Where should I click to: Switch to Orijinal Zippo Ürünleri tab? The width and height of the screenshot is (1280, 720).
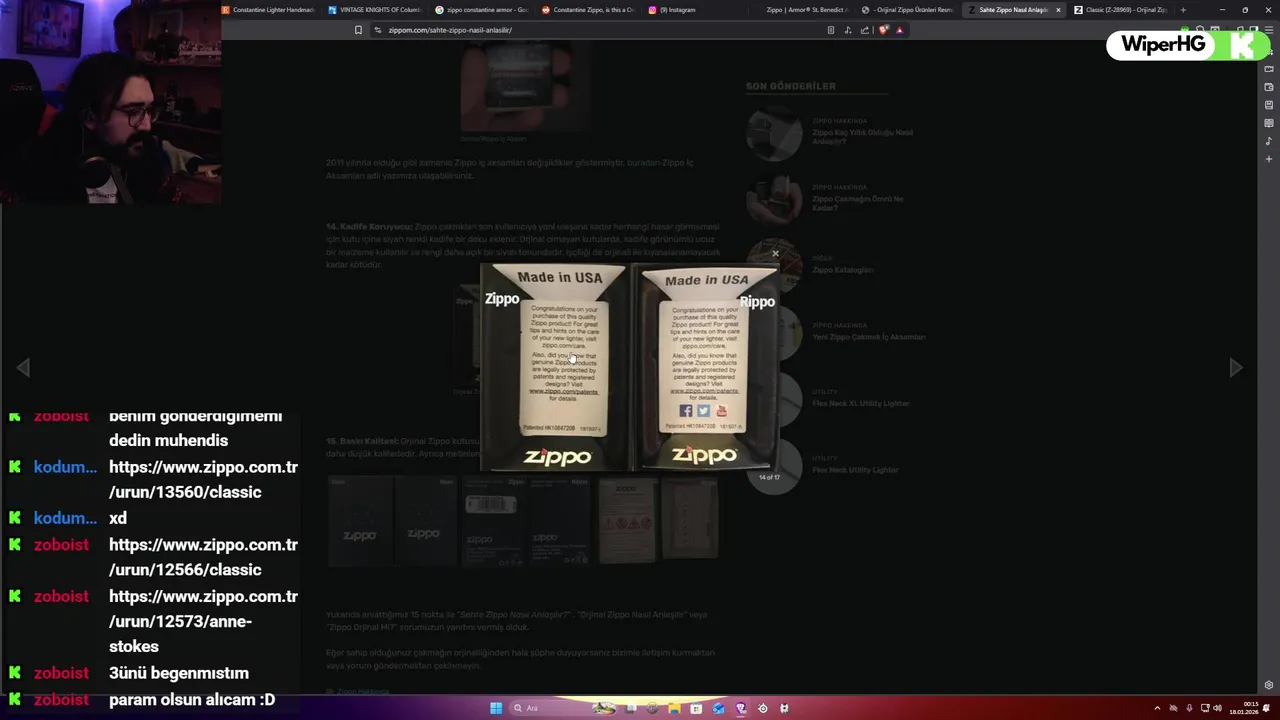tap(908, 10)
